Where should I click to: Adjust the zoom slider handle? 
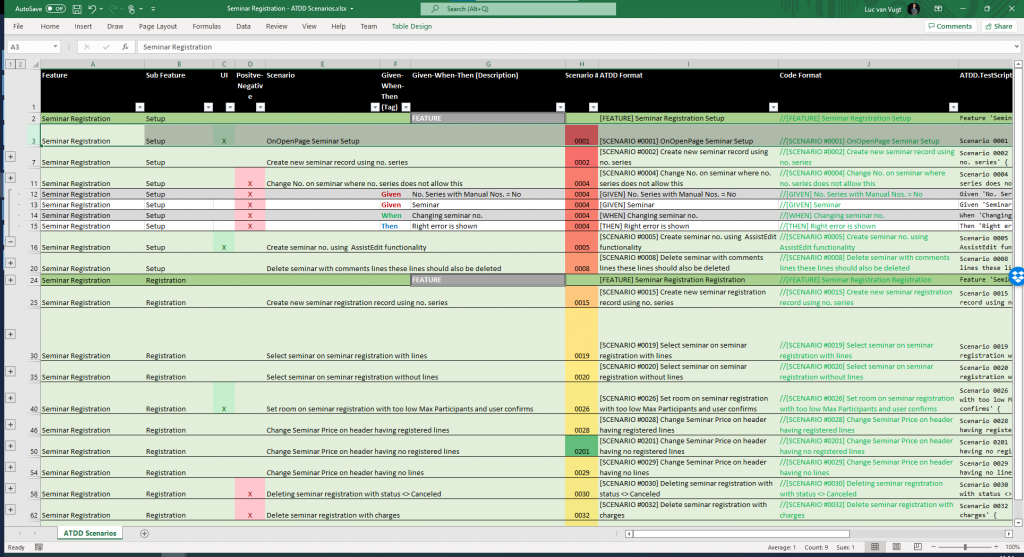pyautogui.click(x=965, y=547)
